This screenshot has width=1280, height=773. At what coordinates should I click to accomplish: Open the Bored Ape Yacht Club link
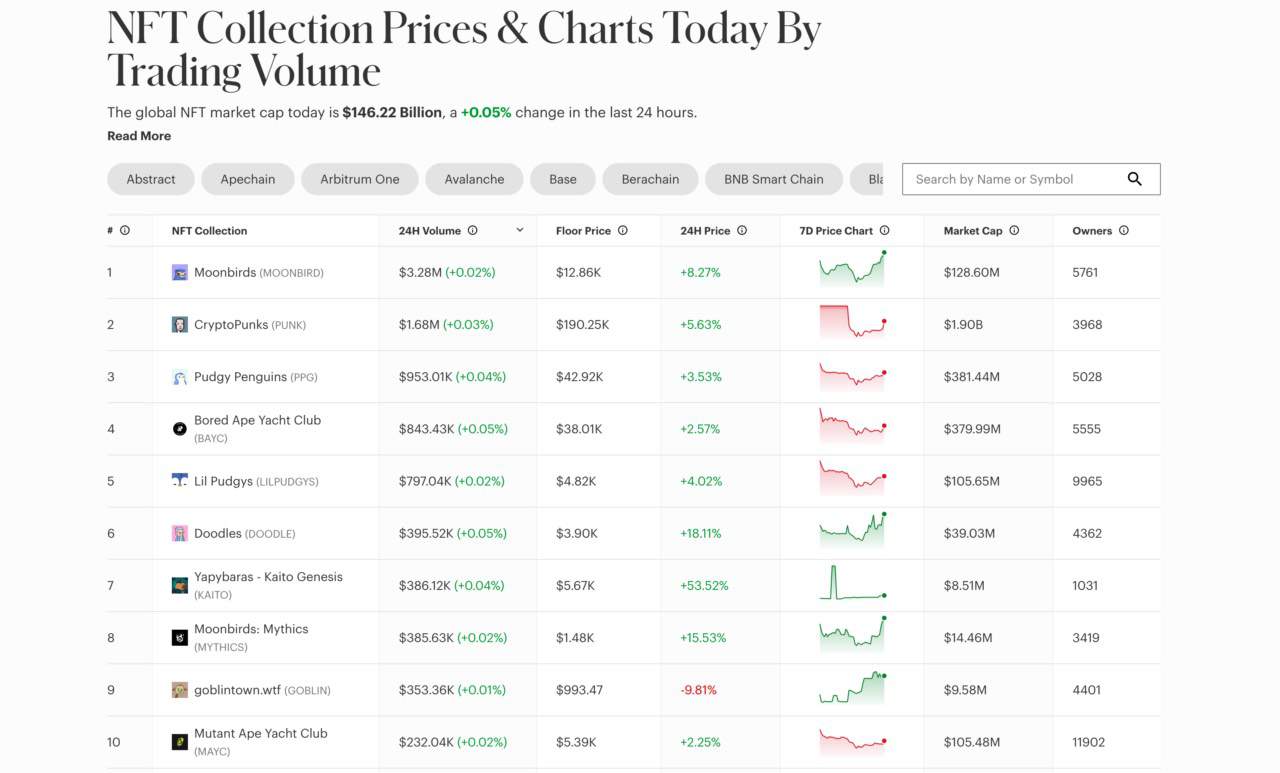coord(257,420)
